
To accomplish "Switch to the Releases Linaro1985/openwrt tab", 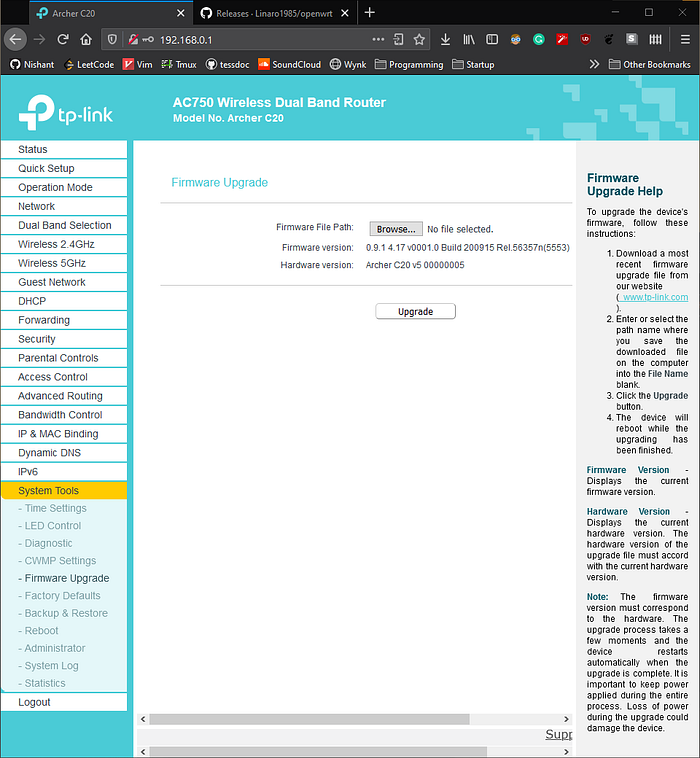I will pos(274,13).
